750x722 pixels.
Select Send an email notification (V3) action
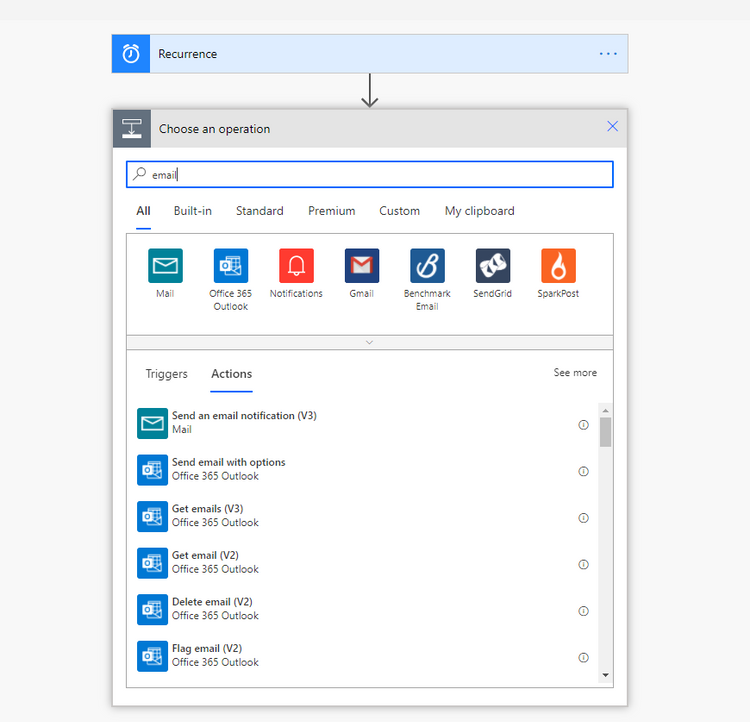[363, 423]
